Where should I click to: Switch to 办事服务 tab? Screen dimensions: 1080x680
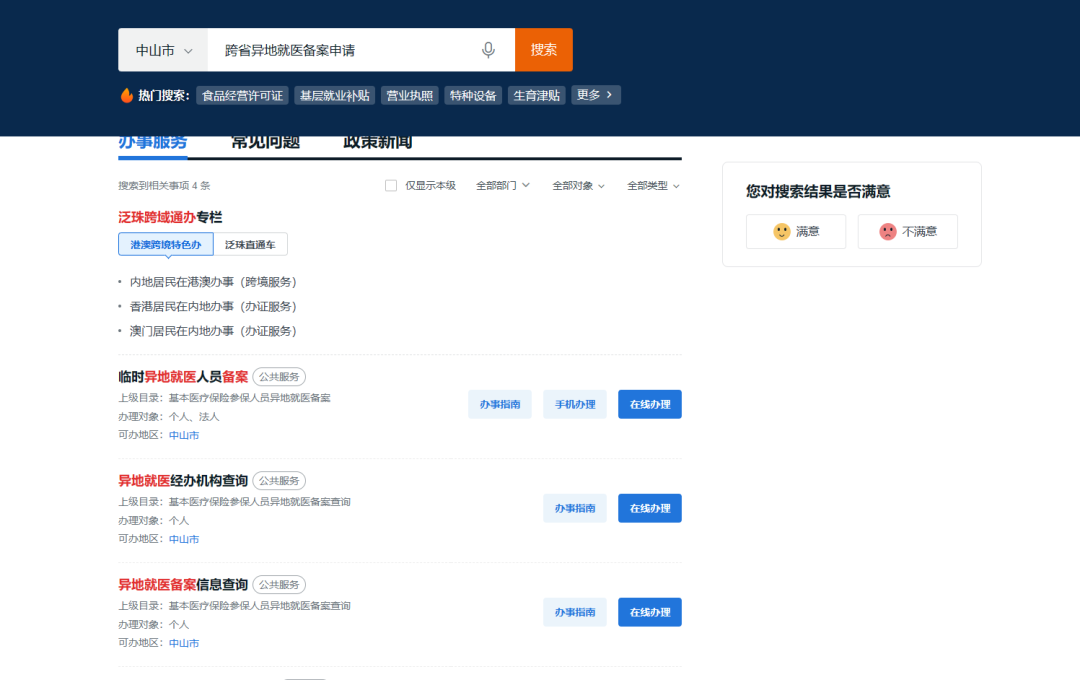click(x=152, y=142)
